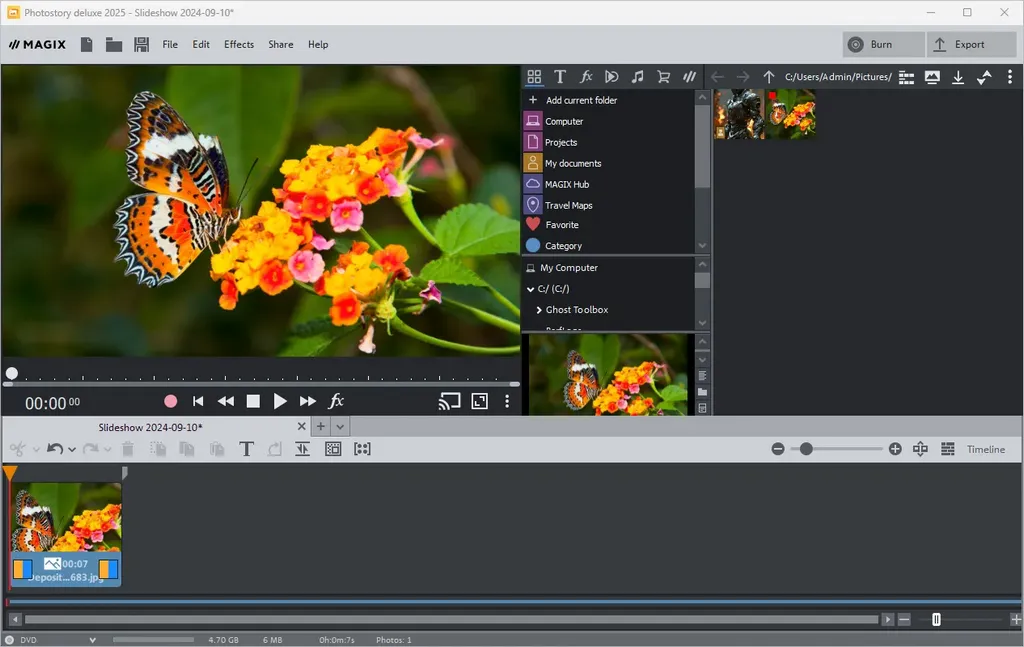The width and height of the screenshot is (1024, 647).
Task: Jump to the beginning of the slideshow
Action: 198,401
